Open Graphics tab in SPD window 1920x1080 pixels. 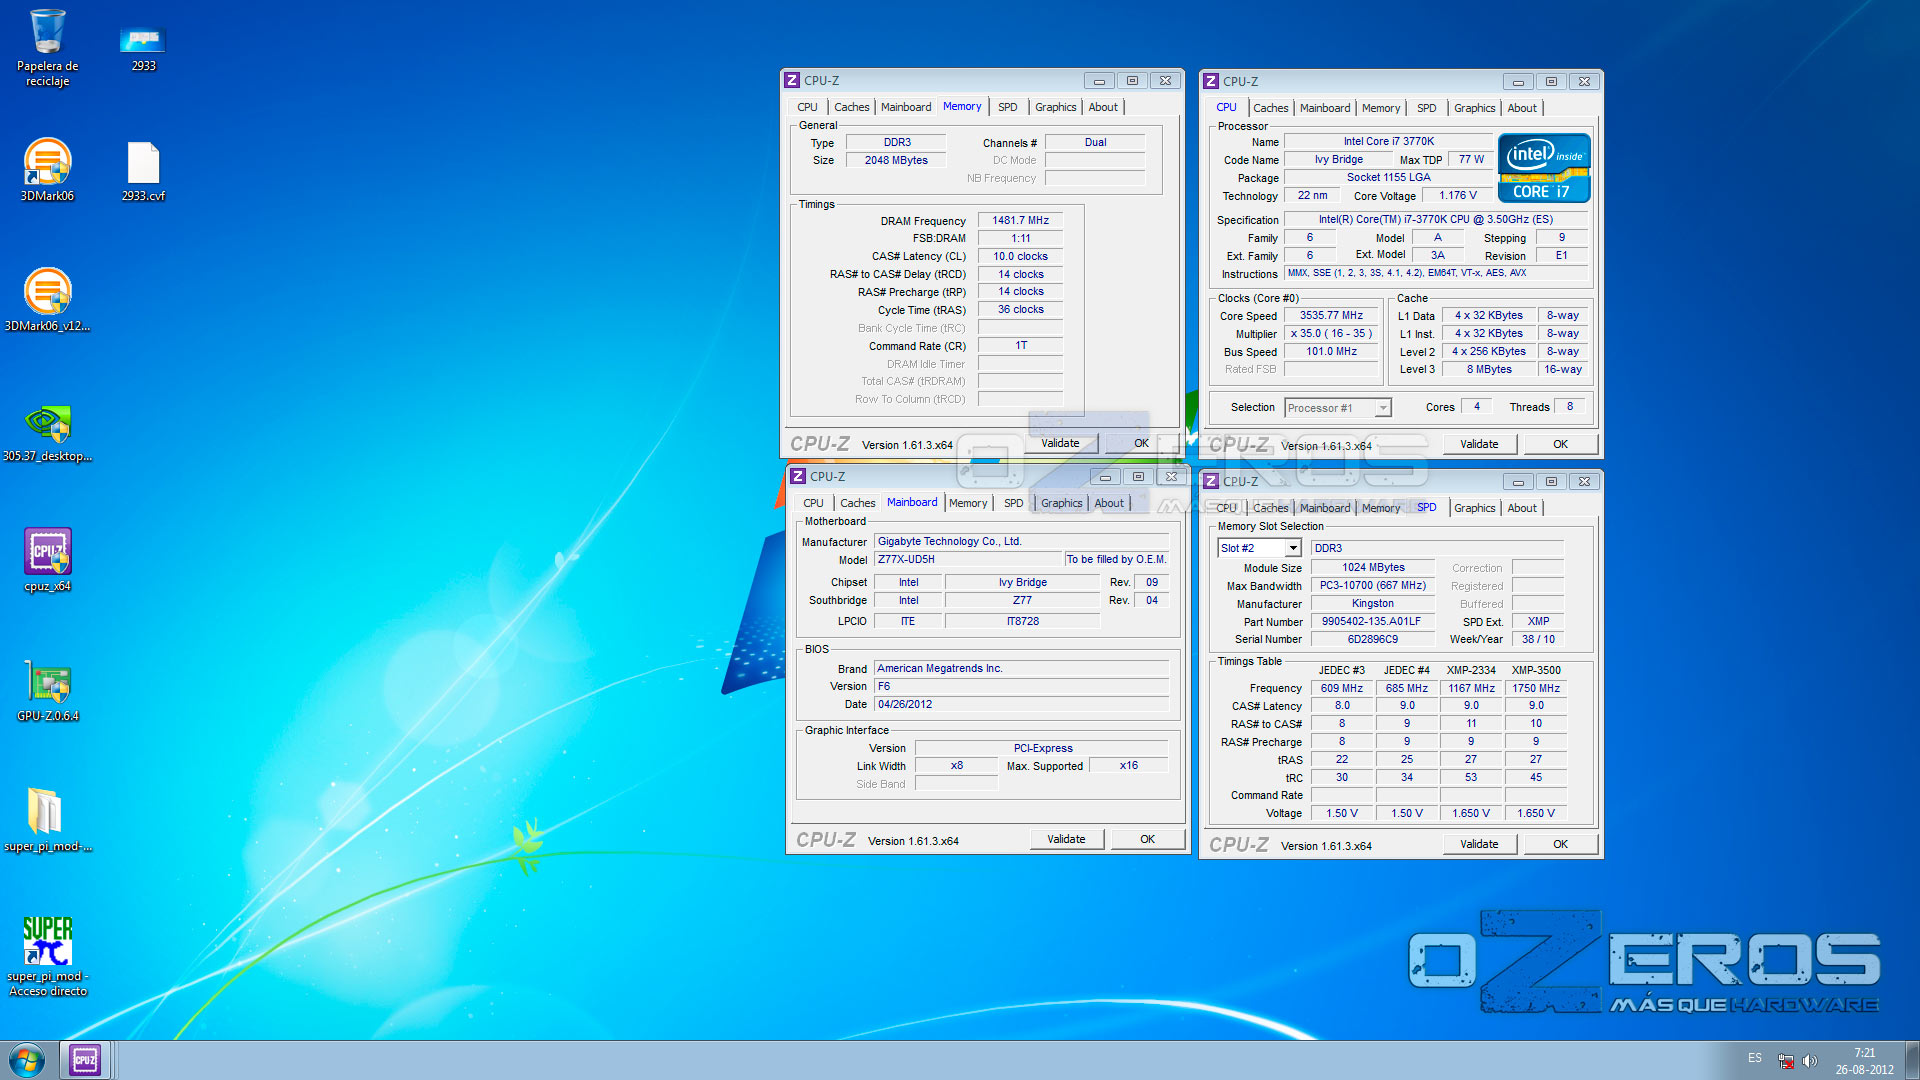(x=1474, y=508)
